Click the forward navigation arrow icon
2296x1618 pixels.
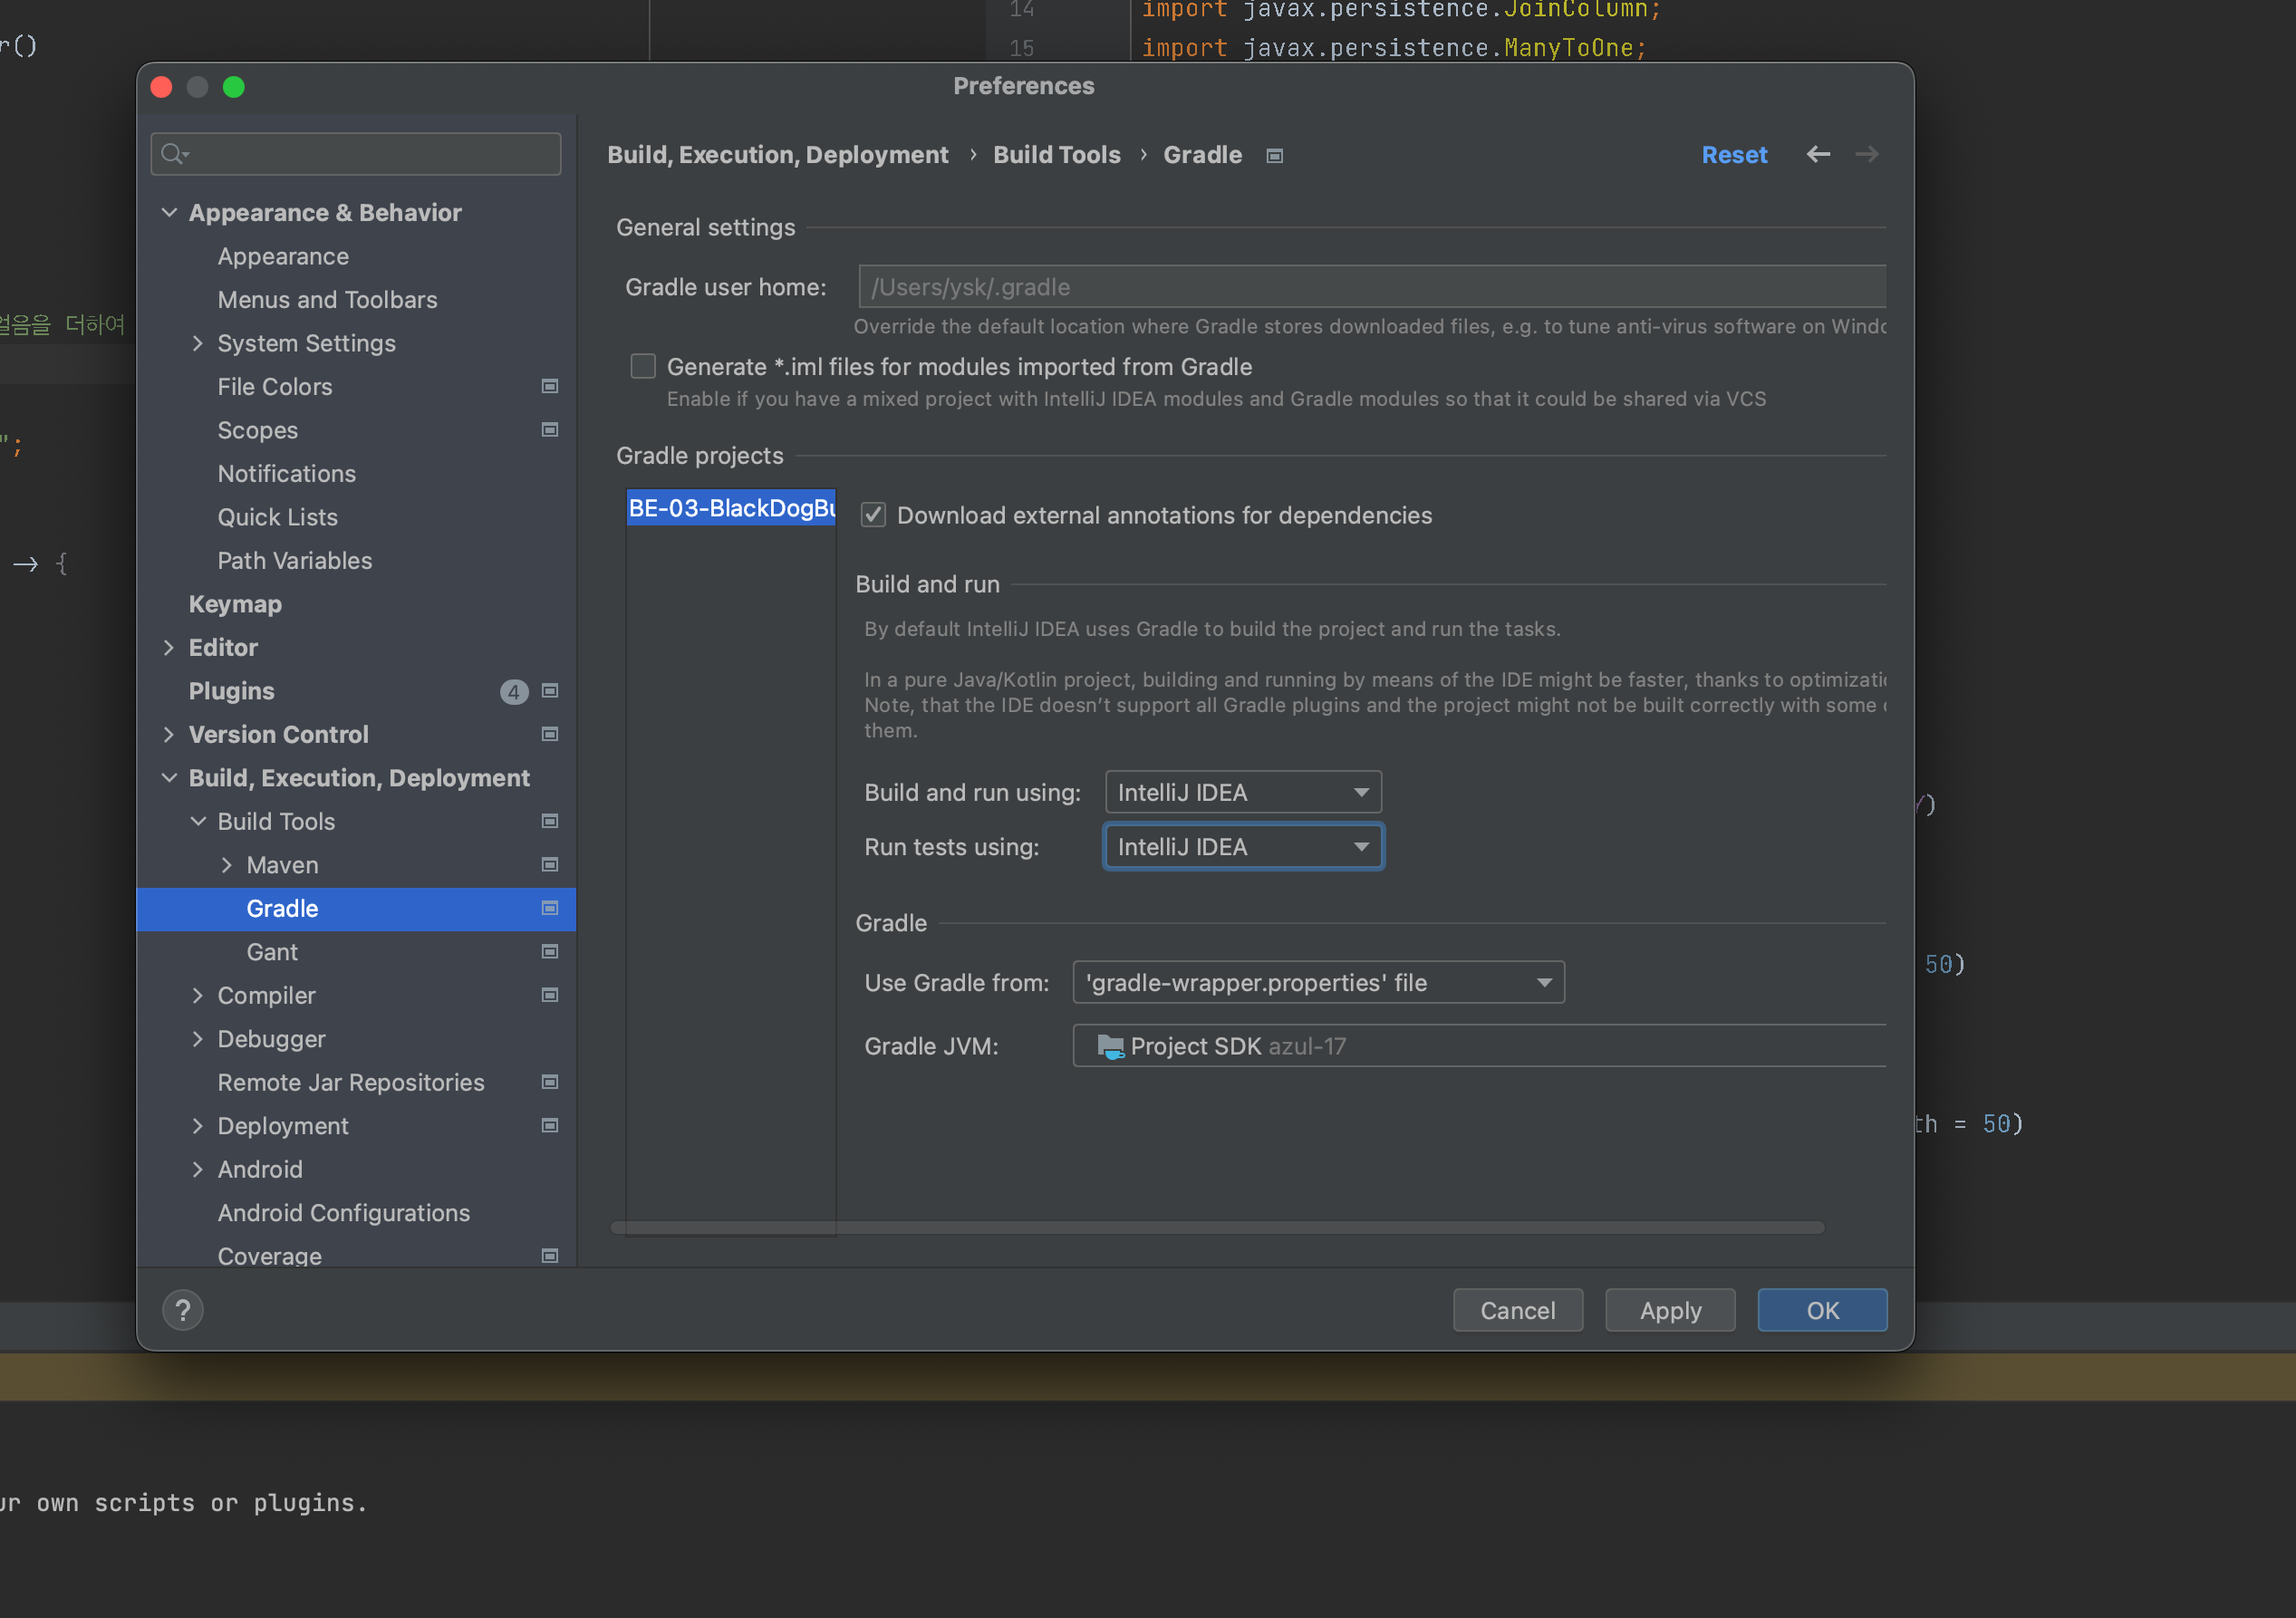point(1866,154)
